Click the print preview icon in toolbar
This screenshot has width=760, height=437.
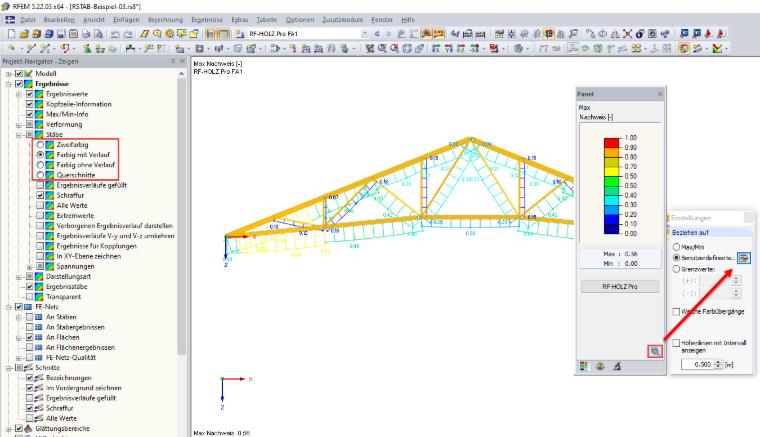98,34
